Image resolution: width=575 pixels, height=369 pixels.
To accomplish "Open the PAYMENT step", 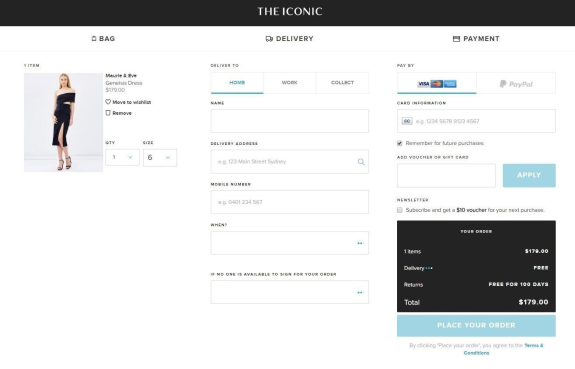I will [x=476, y=39].
